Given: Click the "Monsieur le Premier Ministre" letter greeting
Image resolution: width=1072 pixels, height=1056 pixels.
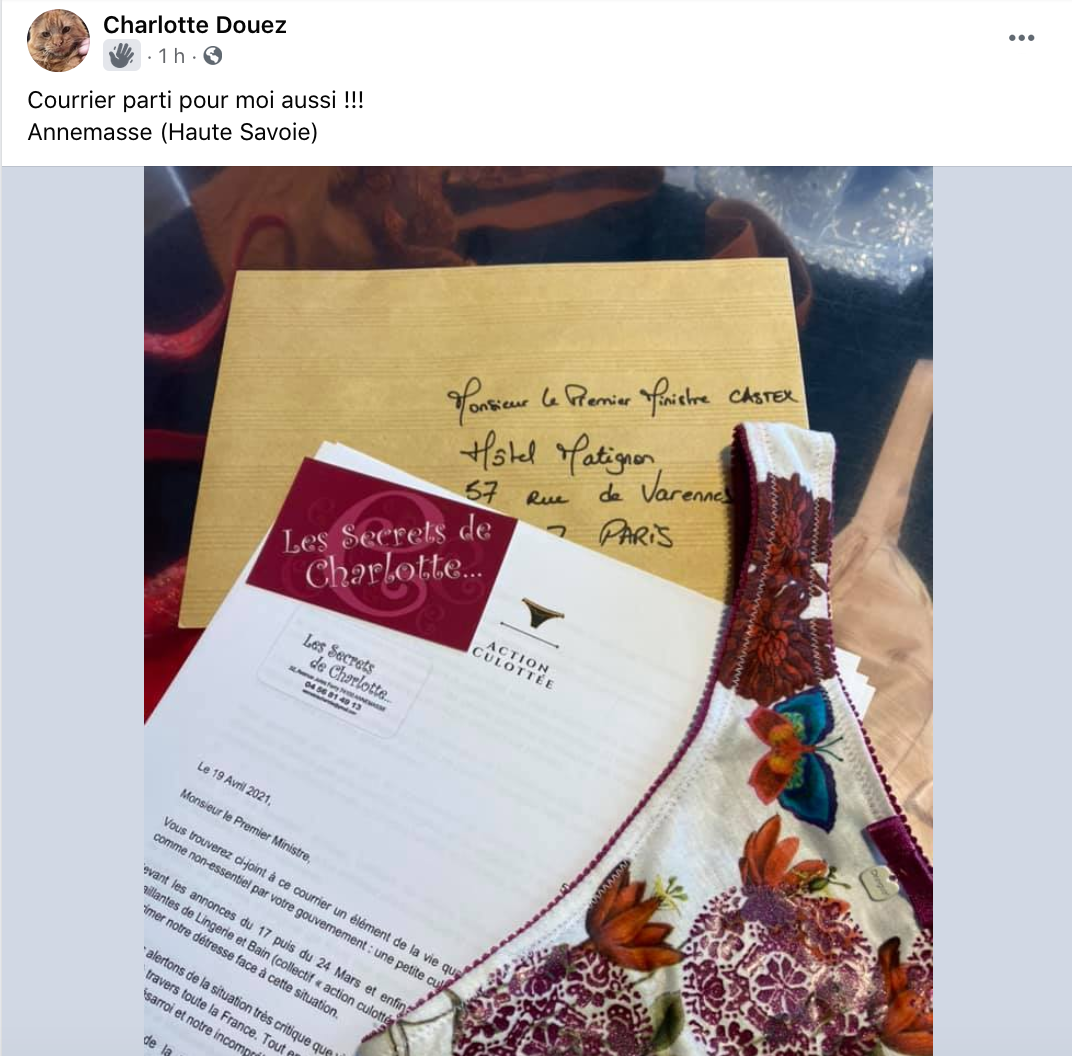Looking at the screenshot, I should pos(245,825).
